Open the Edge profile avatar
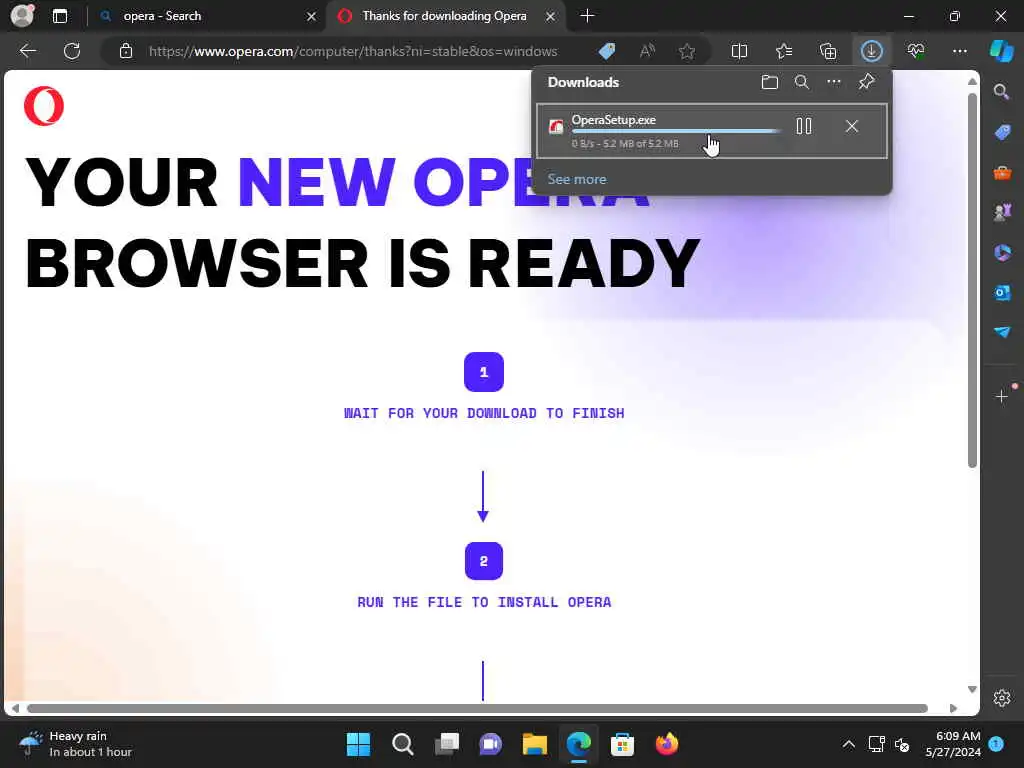 (x=23, y=16)
